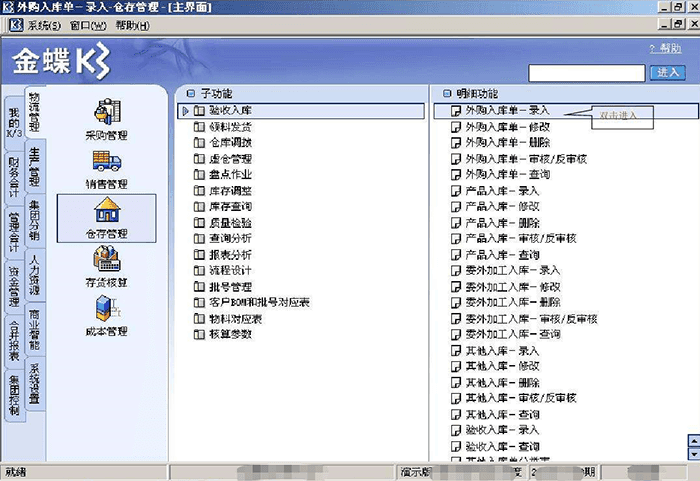Select 查询分析 in 子功能 list

tap(230, 238)
